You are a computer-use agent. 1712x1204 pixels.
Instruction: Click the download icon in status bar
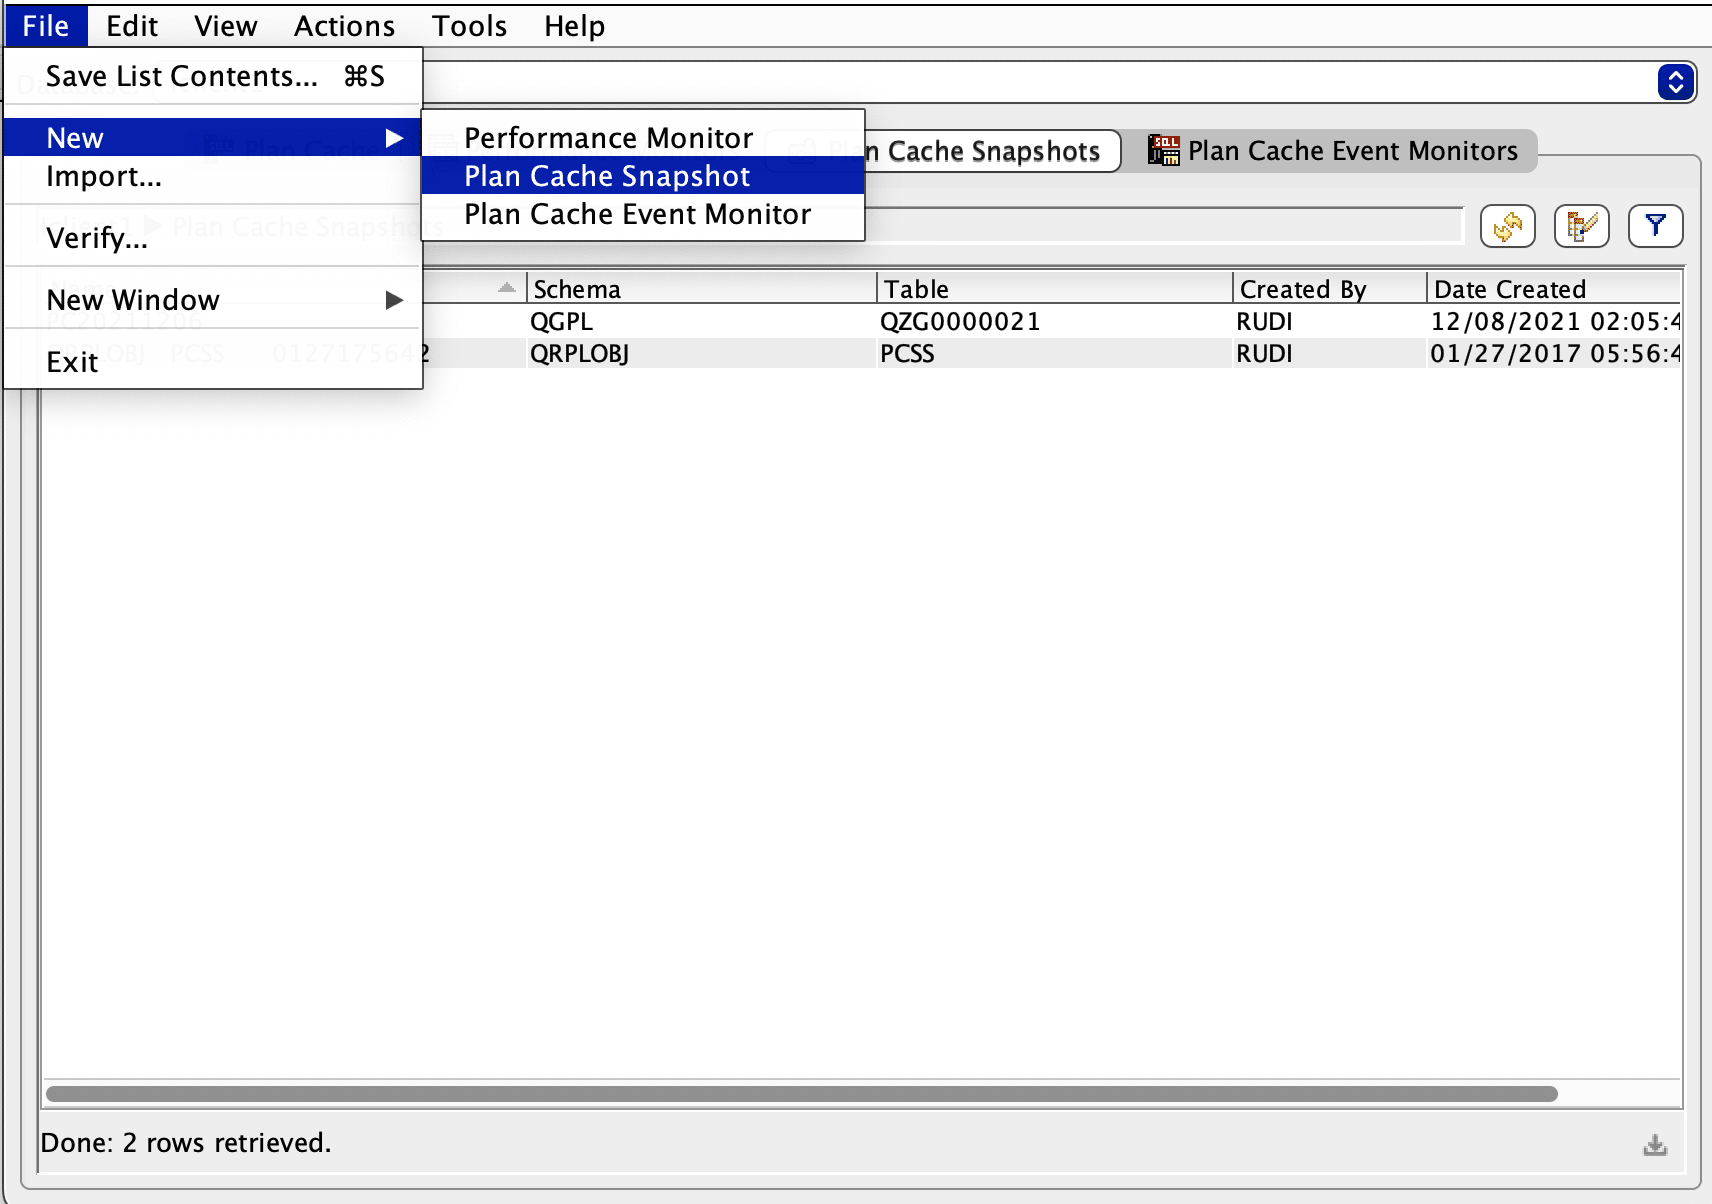(x=1655, y=1145)
